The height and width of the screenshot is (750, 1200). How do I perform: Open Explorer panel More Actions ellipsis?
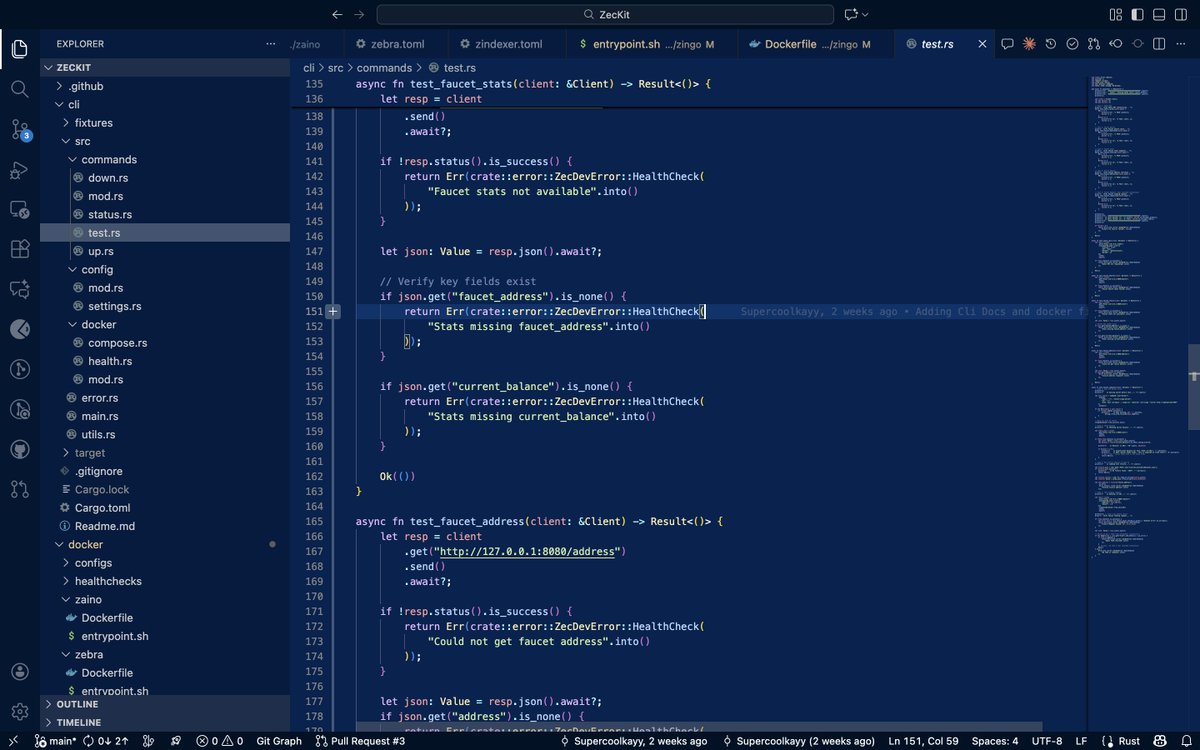pos(270,44)
